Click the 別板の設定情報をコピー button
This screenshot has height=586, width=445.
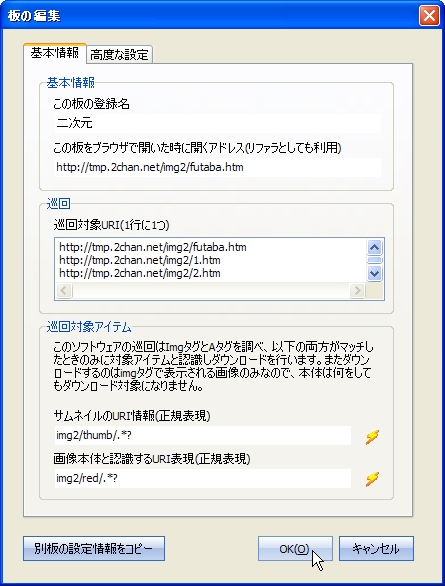[94, 549]
